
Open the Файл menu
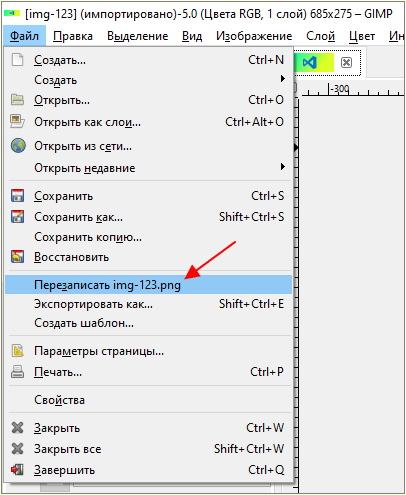(x=24, y=36)
